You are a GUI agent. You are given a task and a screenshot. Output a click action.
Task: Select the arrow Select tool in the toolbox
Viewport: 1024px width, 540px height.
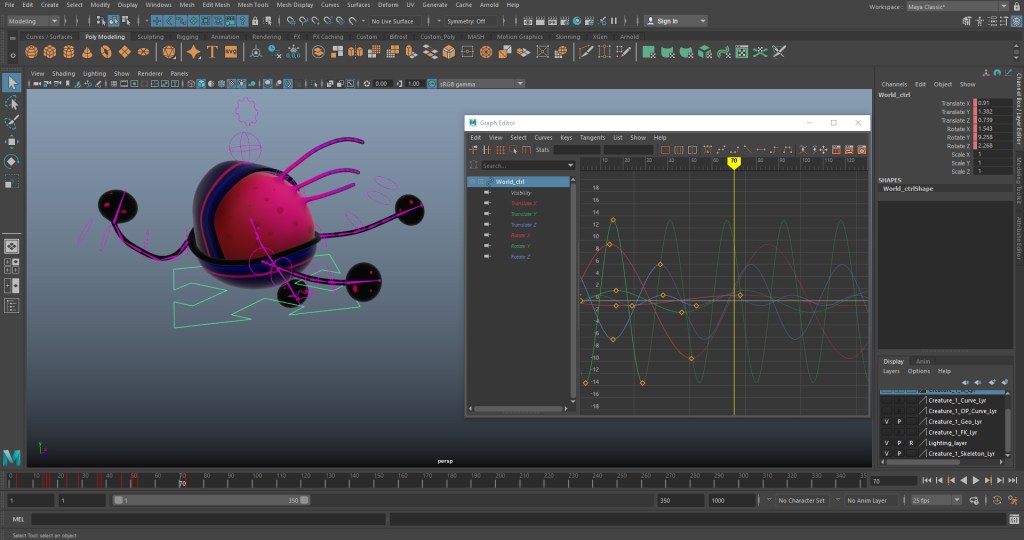[11, 83]
